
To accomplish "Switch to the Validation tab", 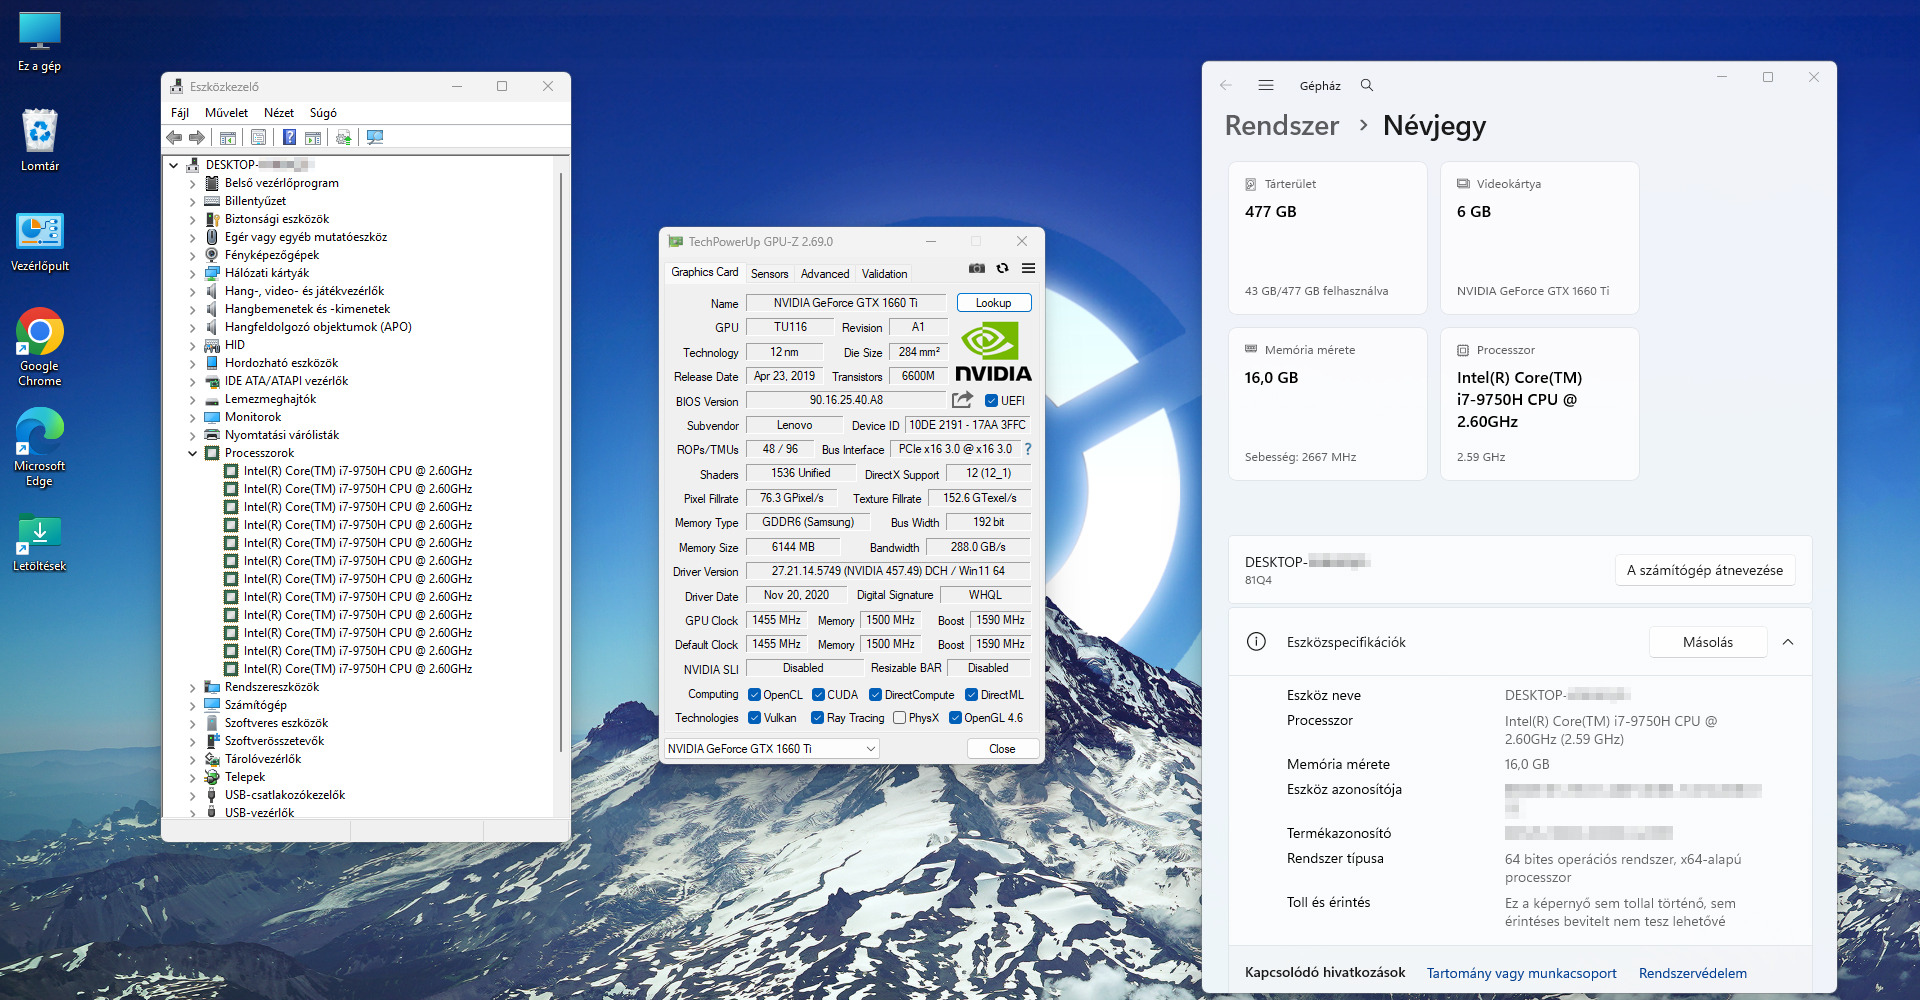I will tap(885, 273).
